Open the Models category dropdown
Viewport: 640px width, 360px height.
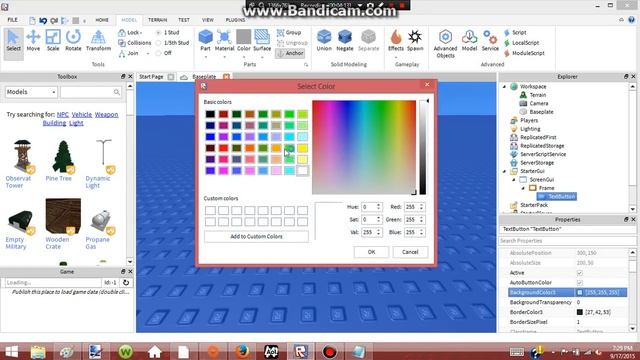click(x=31, y=92)
